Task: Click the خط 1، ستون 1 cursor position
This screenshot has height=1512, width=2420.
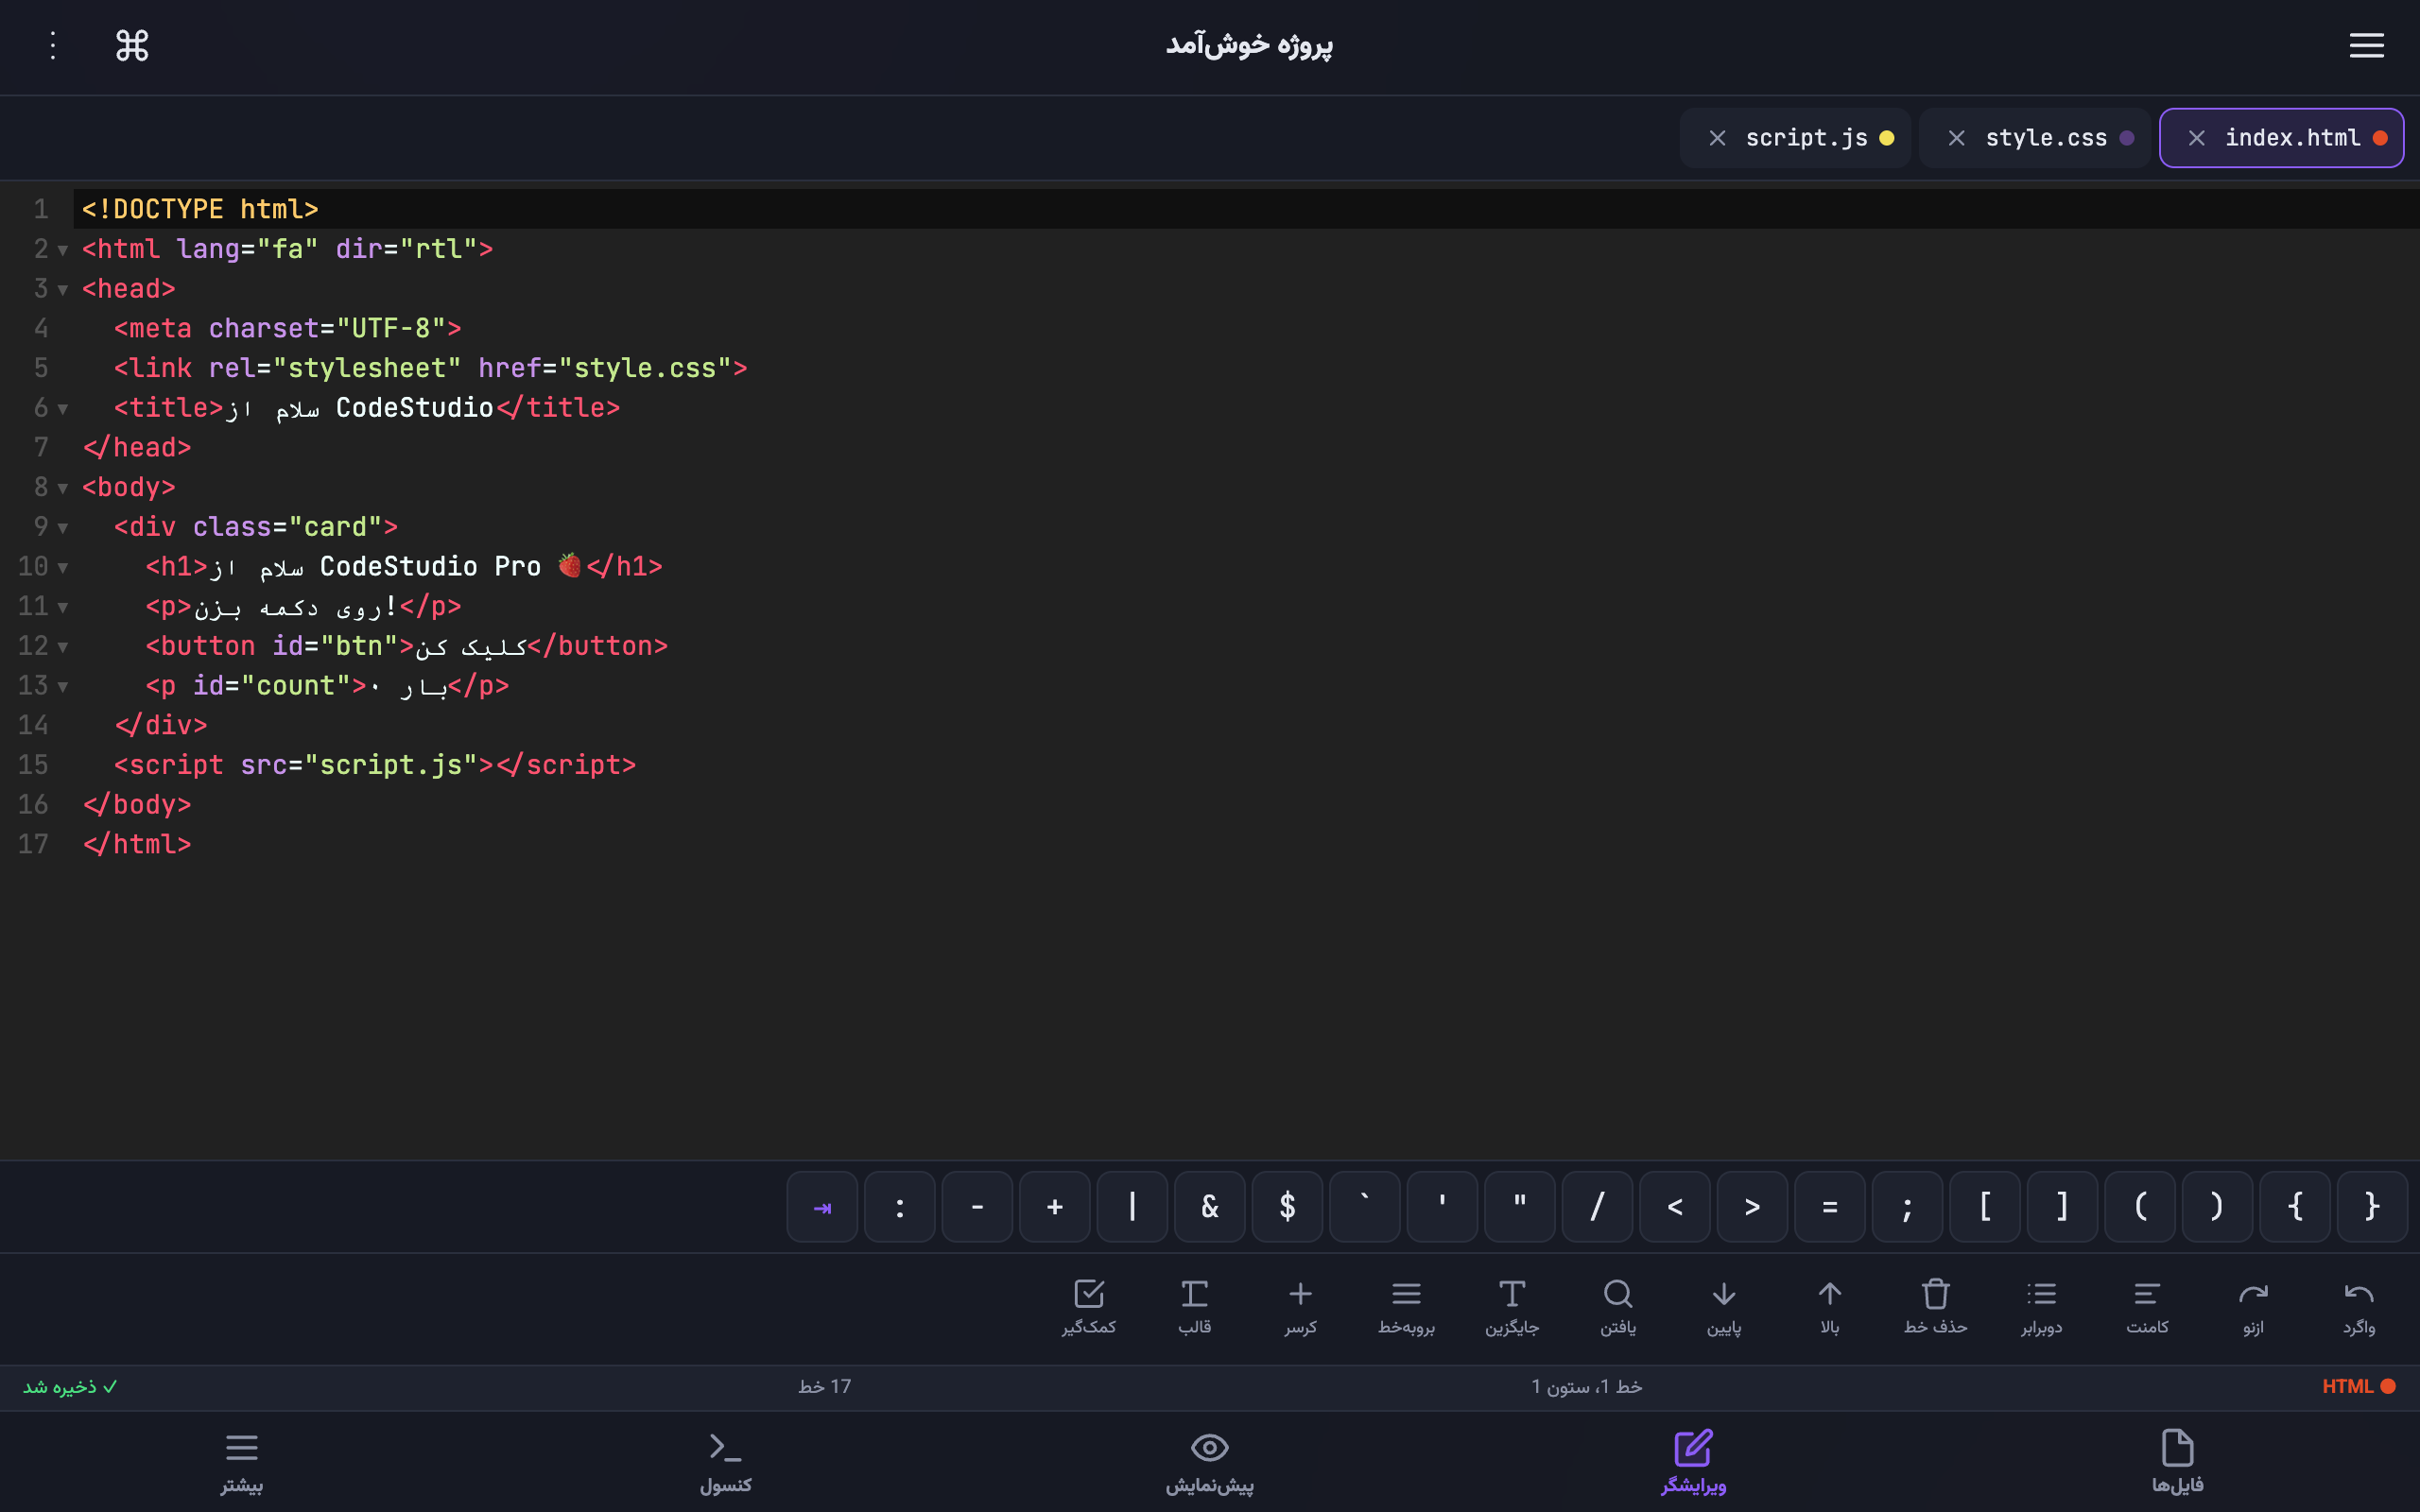Action: click(1586, 1387)
